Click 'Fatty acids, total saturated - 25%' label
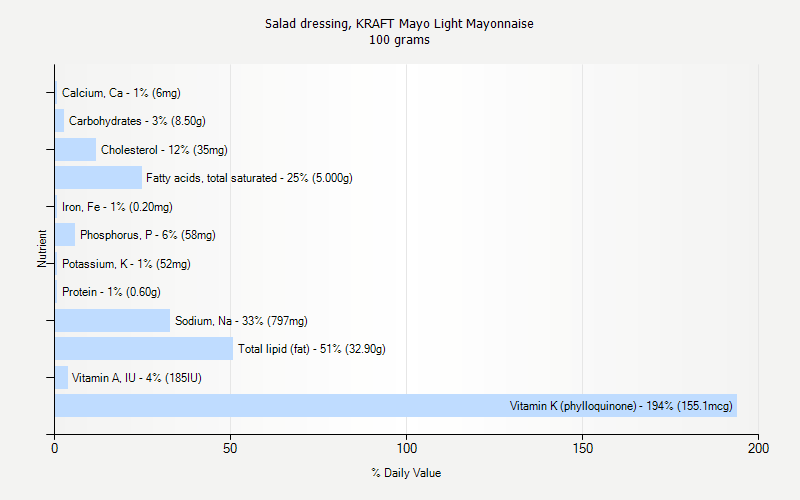The height and width of the screenshot is (500, 800). [x=249, y=178]
